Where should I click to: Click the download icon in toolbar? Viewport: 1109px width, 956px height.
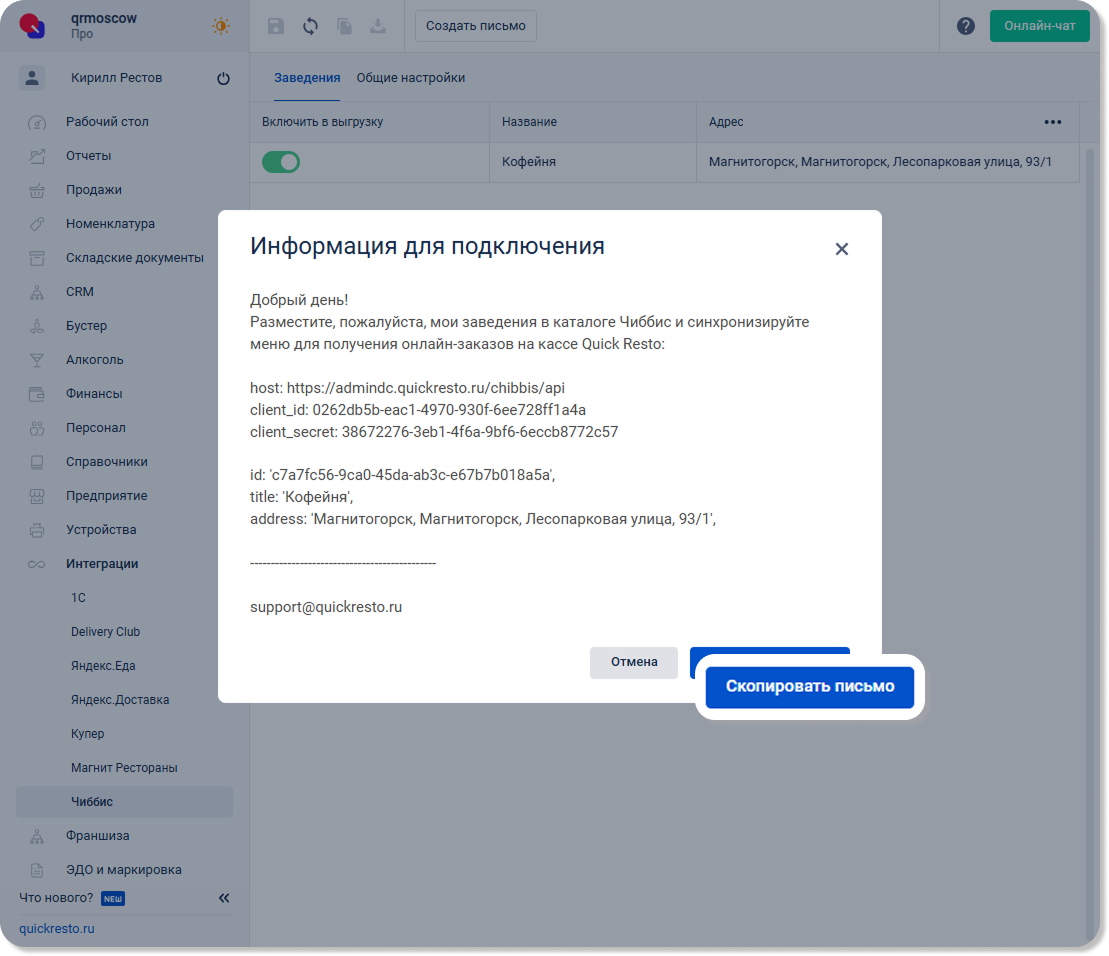pos(378,26)
